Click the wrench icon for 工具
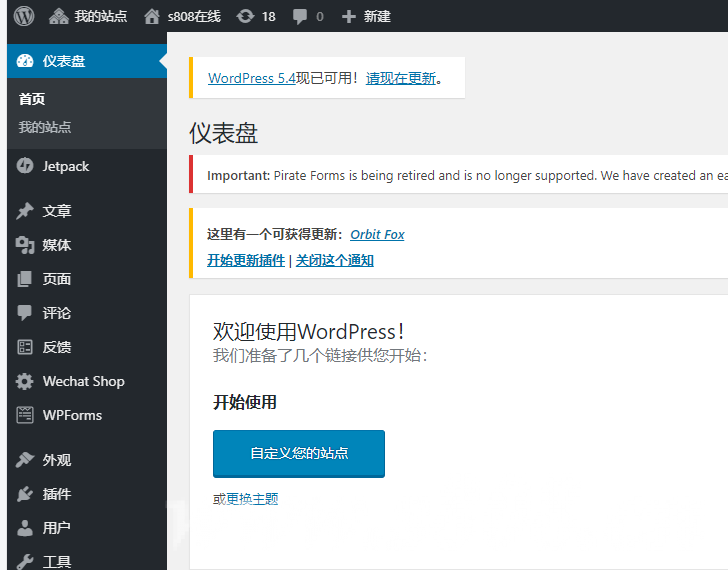 point(25,562)
